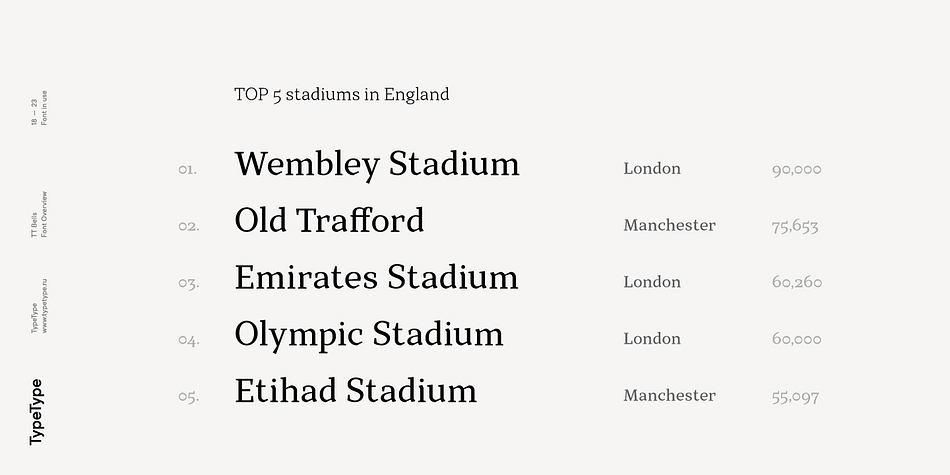The height and width of the screenshot is (475, 950).
Task: Click Manchester beside Old Trafford
Action: [x=669, y=225]
